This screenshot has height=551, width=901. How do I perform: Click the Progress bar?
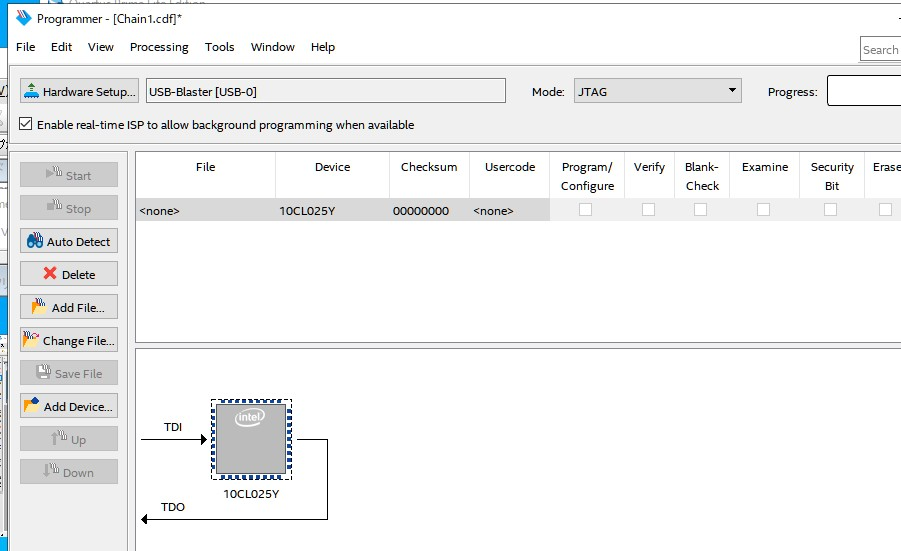pyautogui.click(x=864, y=91)
